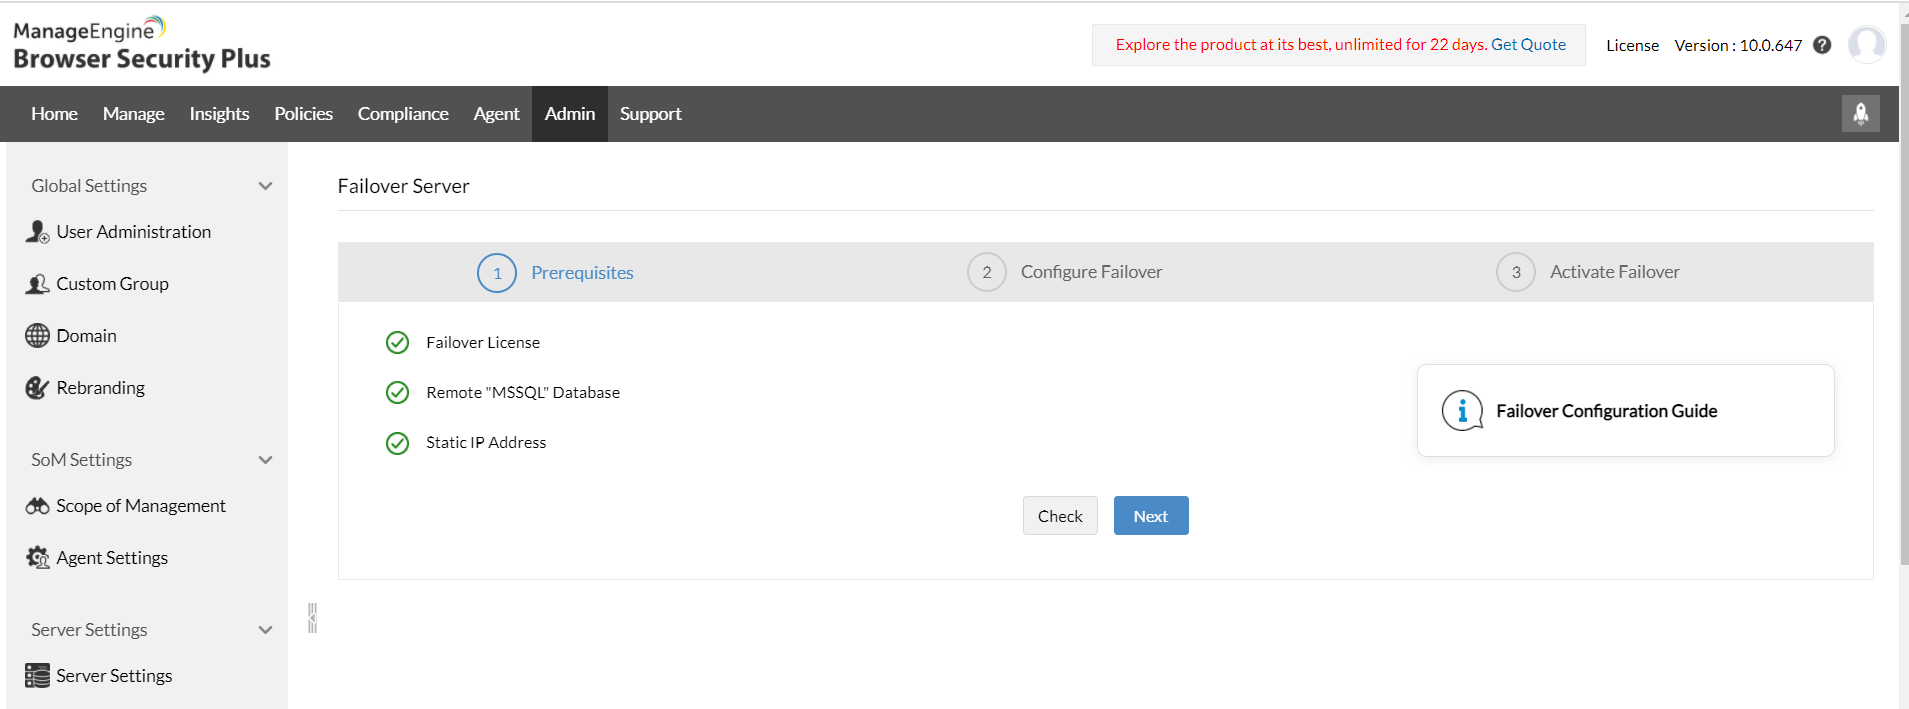Click the Failover Configuration Guide info icon

point(1462,411)
